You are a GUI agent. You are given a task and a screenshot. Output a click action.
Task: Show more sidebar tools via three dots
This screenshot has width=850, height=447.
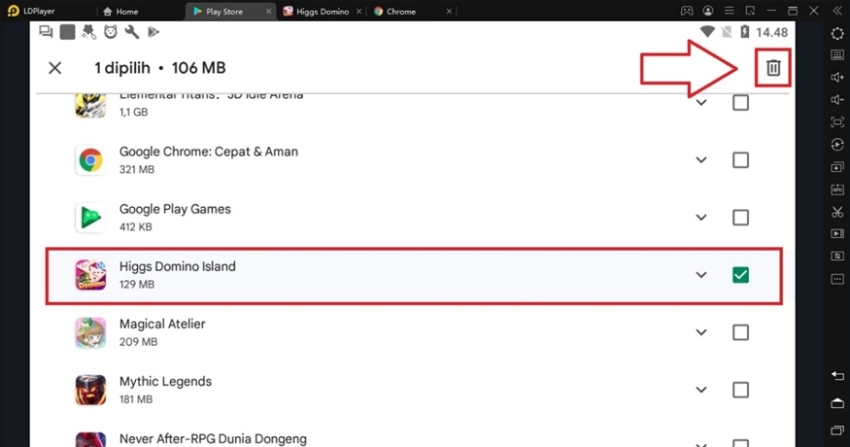pyautogui.click(x=837, y=279)
